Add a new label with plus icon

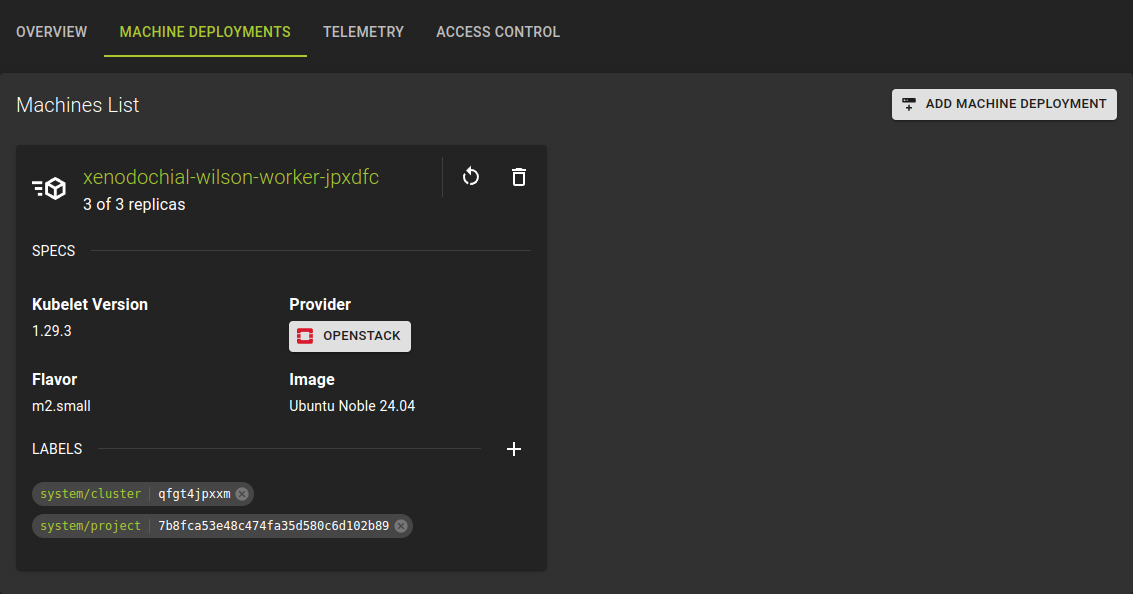(x=514, y=449)
